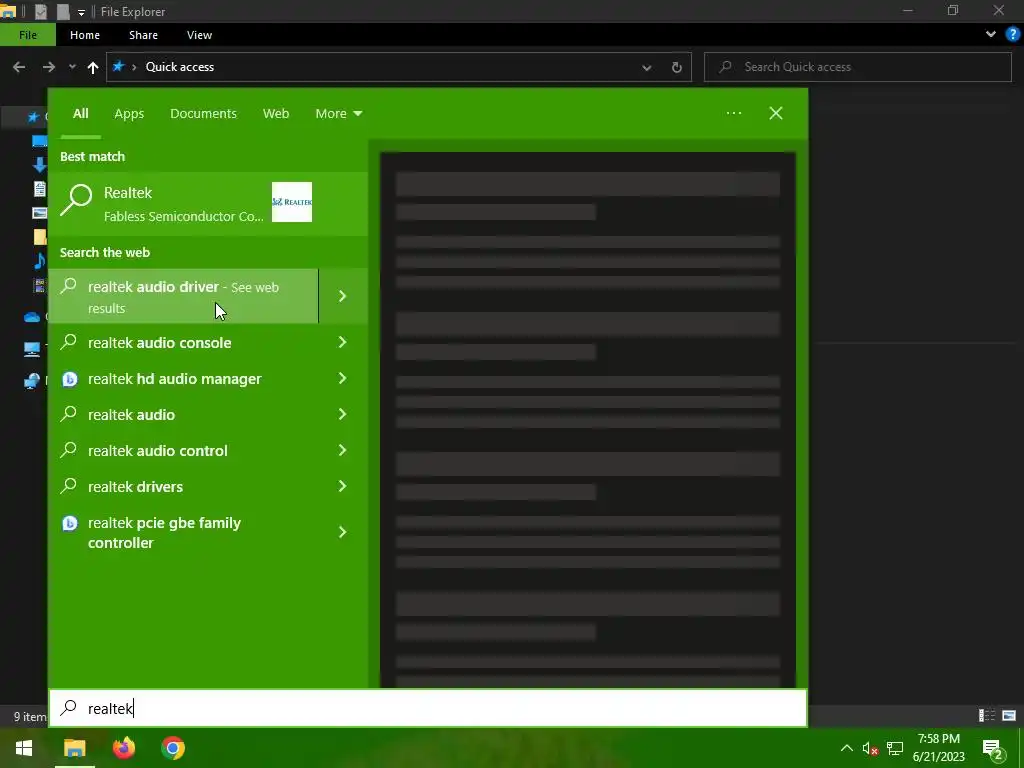This screenshot has height=768, width=1024.
Task: Switch to details view layout
Action: (x=987, y=716)
